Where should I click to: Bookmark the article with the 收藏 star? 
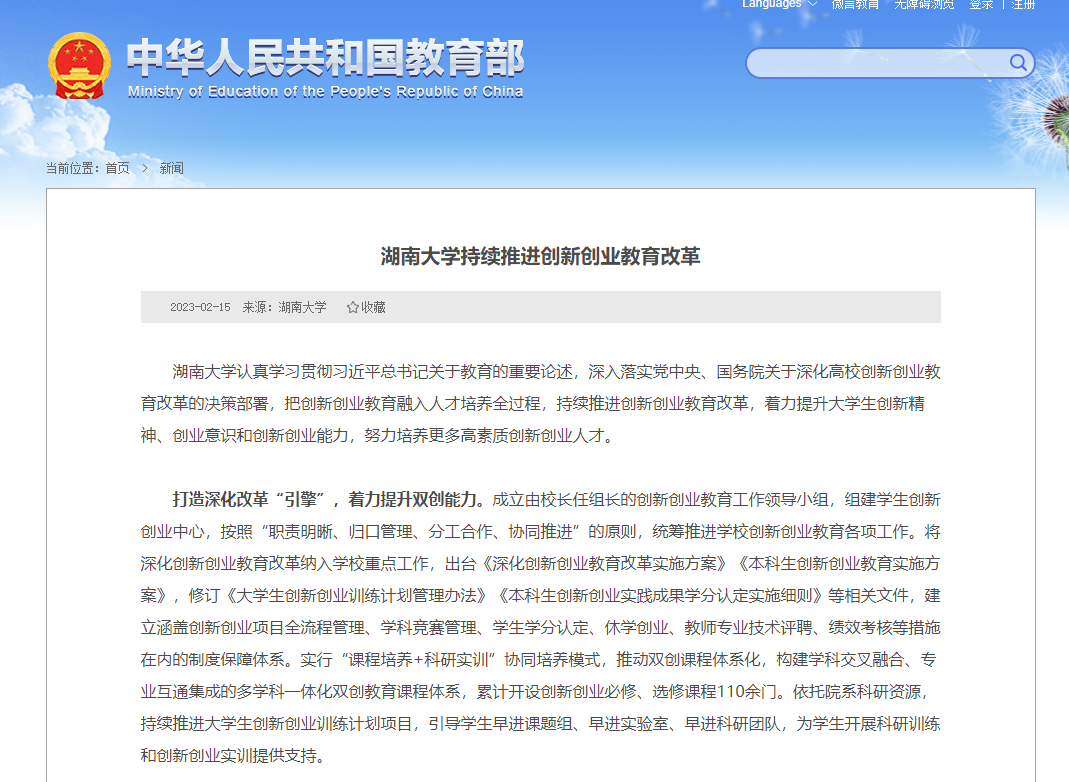pos(366,307)
